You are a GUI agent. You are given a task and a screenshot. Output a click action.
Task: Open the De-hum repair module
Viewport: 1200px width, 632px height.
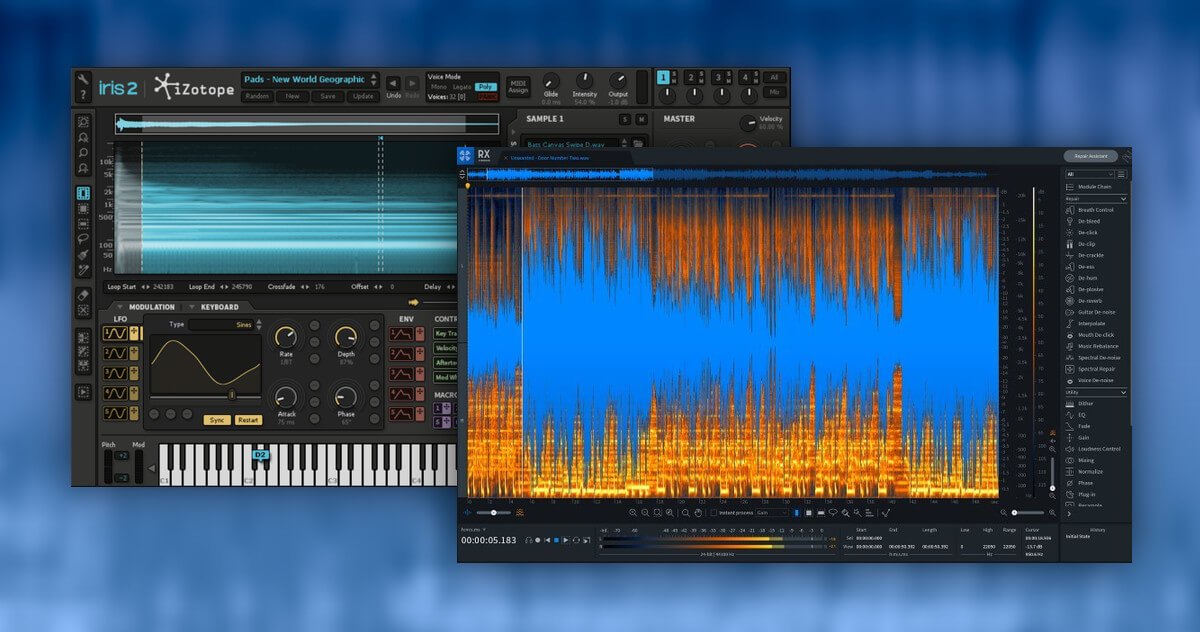click(x=1088, y=278)
